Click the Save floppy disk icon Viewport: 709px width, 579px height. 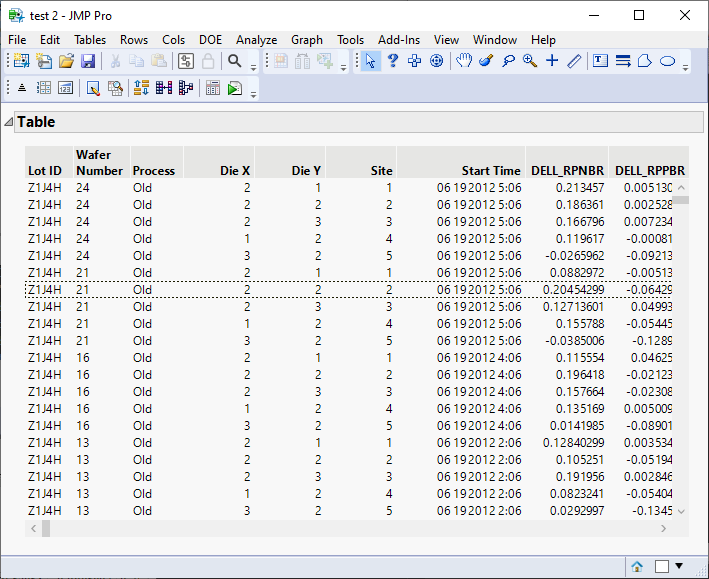88,61
